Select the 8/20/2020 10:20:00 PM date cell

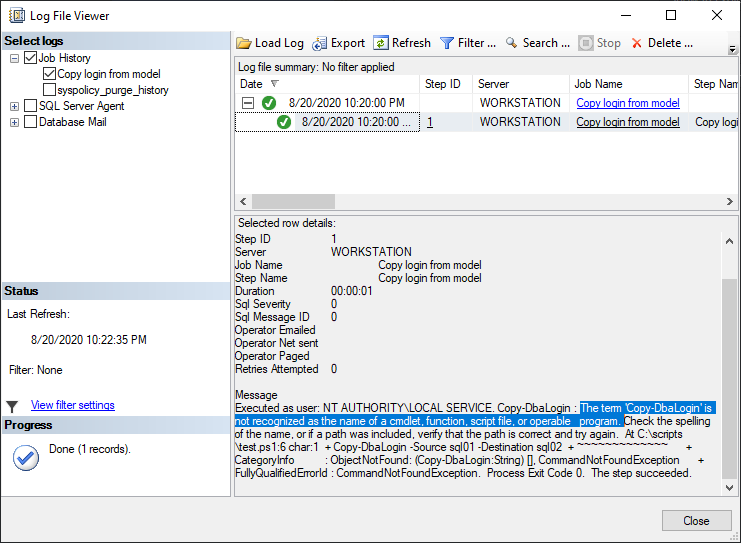pos(346,103)
